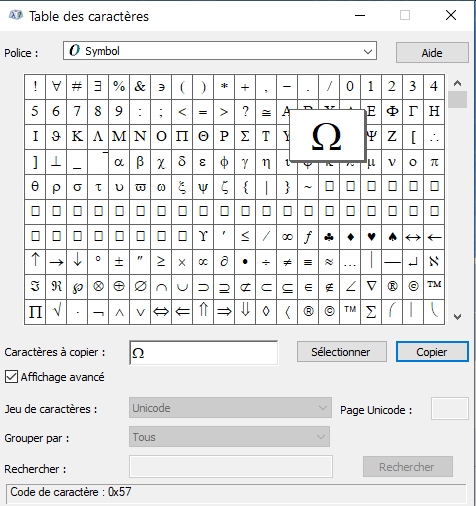Open the Aide help button
This screenshot has height=506, width=476.
pyautogui.click(x=432, y=53)
